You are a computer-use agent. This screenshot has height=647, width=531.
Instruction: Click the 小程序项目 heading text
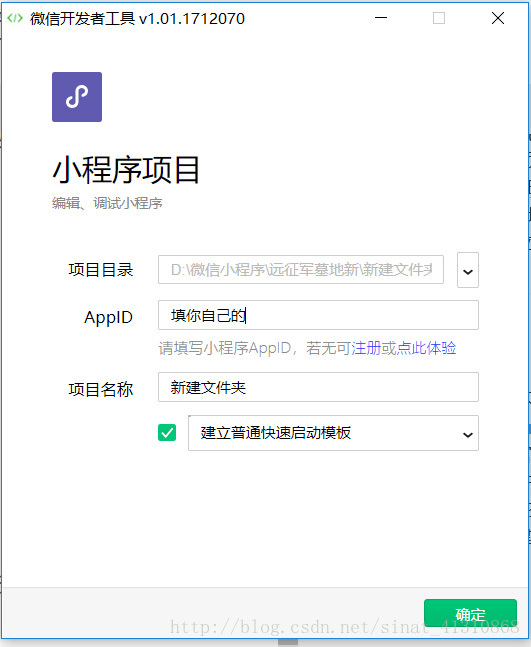click(126, 170)
